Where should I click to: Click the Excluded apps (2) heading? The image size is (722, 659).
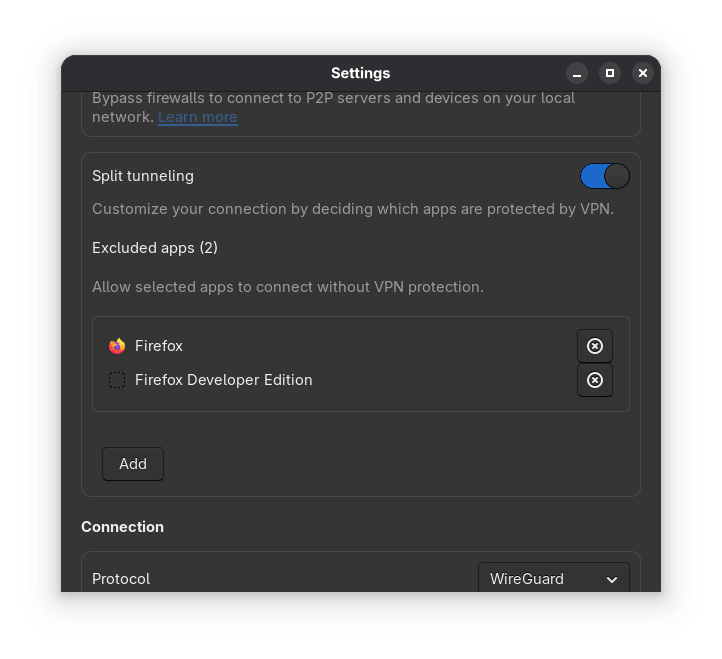point(155,248)
